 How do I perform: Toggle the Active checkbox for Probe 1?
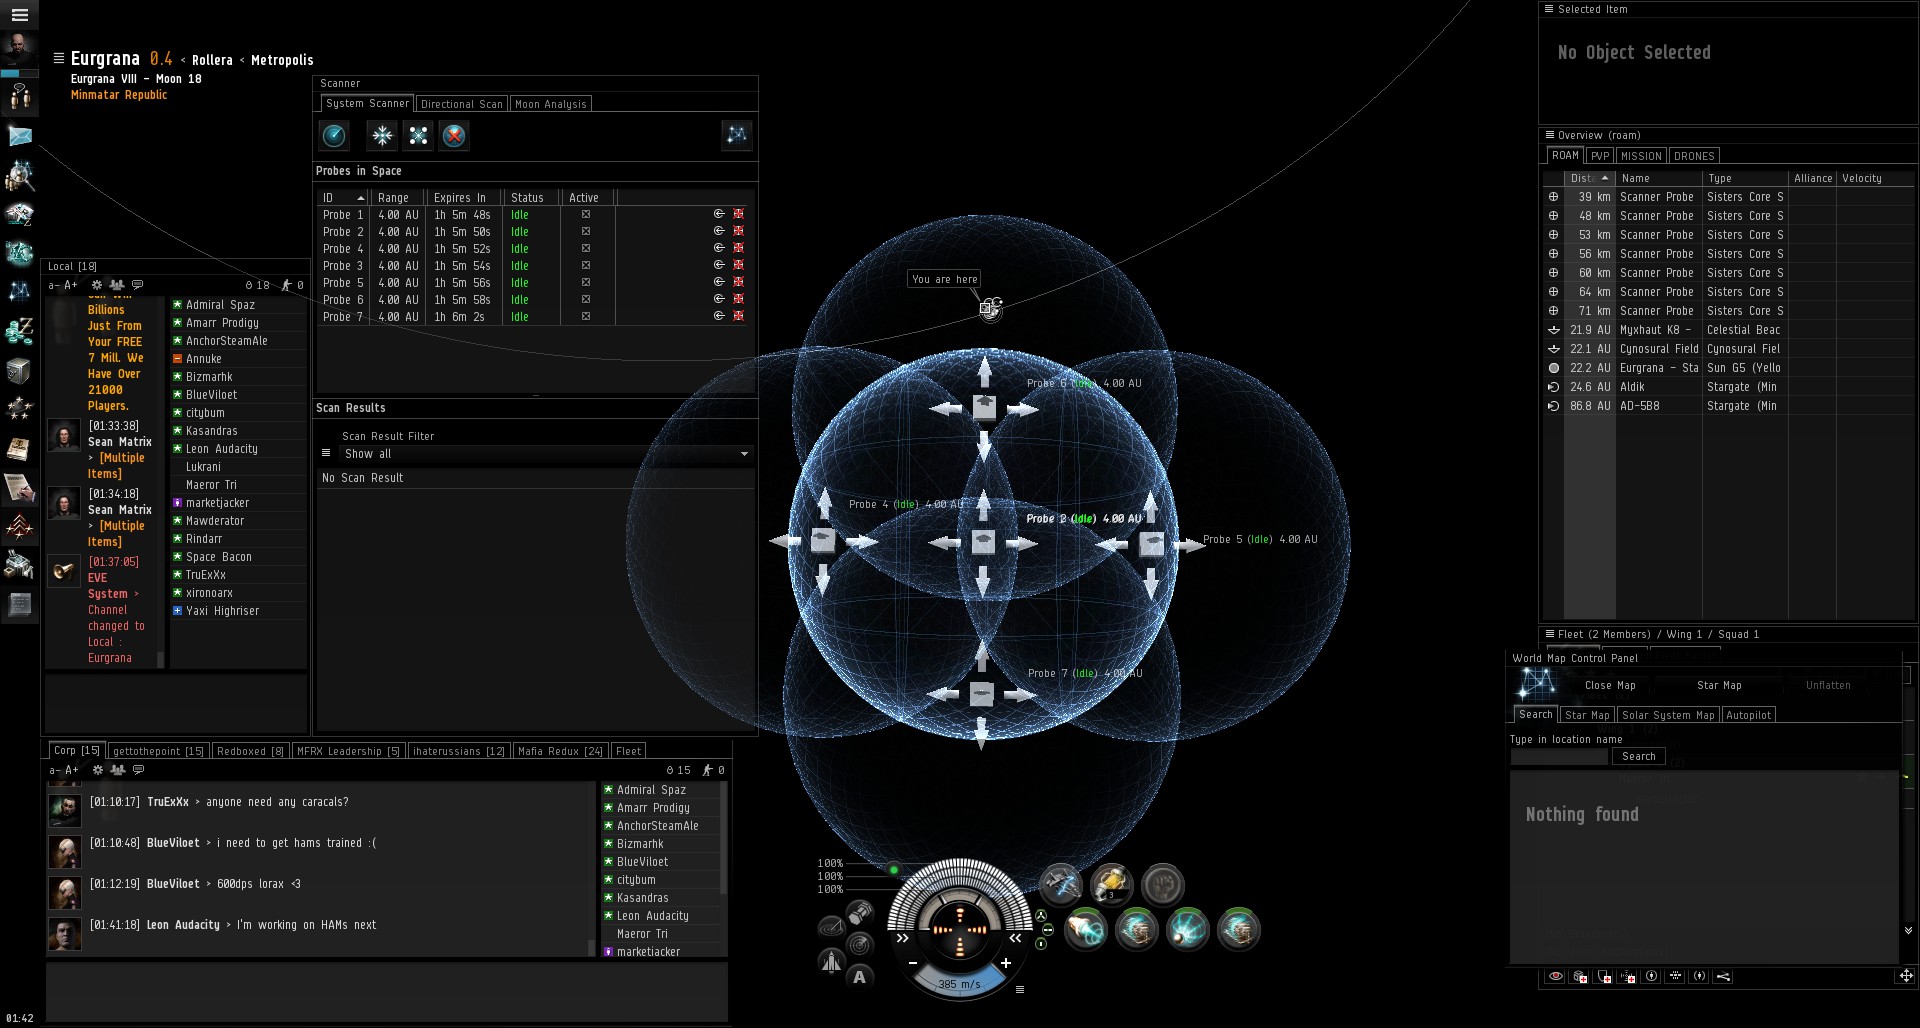click(x=586, y=214)
